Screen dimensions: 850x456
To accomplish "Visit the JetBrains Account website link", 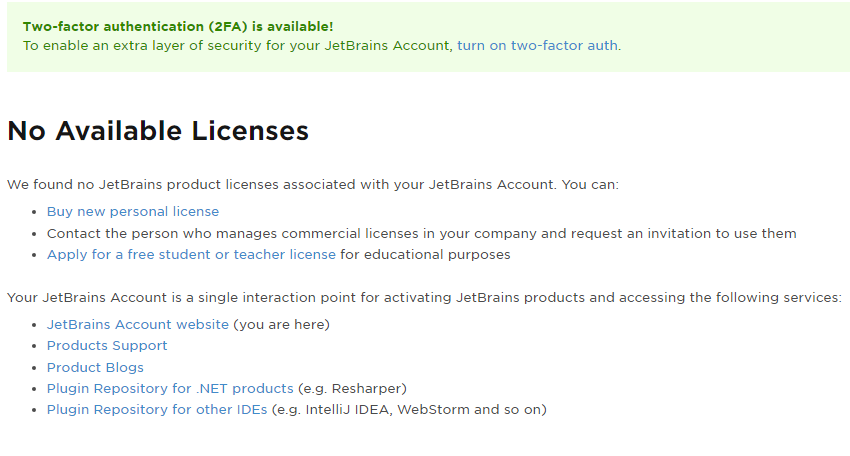I will pyautogui.click(x=138, y=324).
